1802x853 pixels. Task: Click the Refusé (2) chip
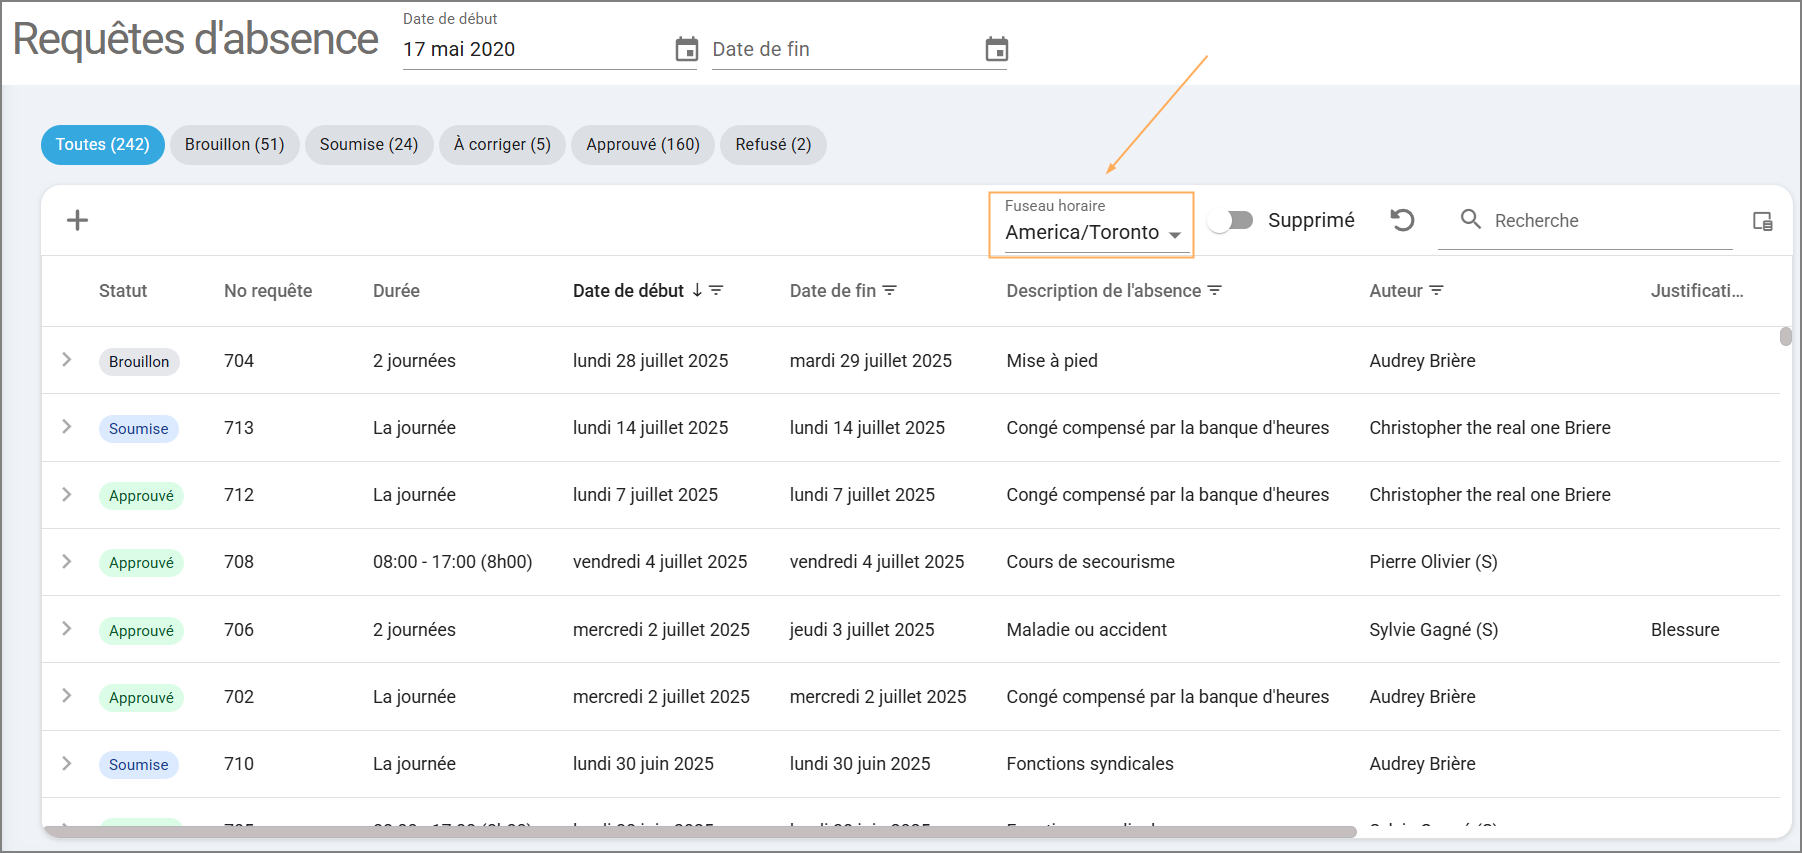pyautogui.click(x=773, y=145)
